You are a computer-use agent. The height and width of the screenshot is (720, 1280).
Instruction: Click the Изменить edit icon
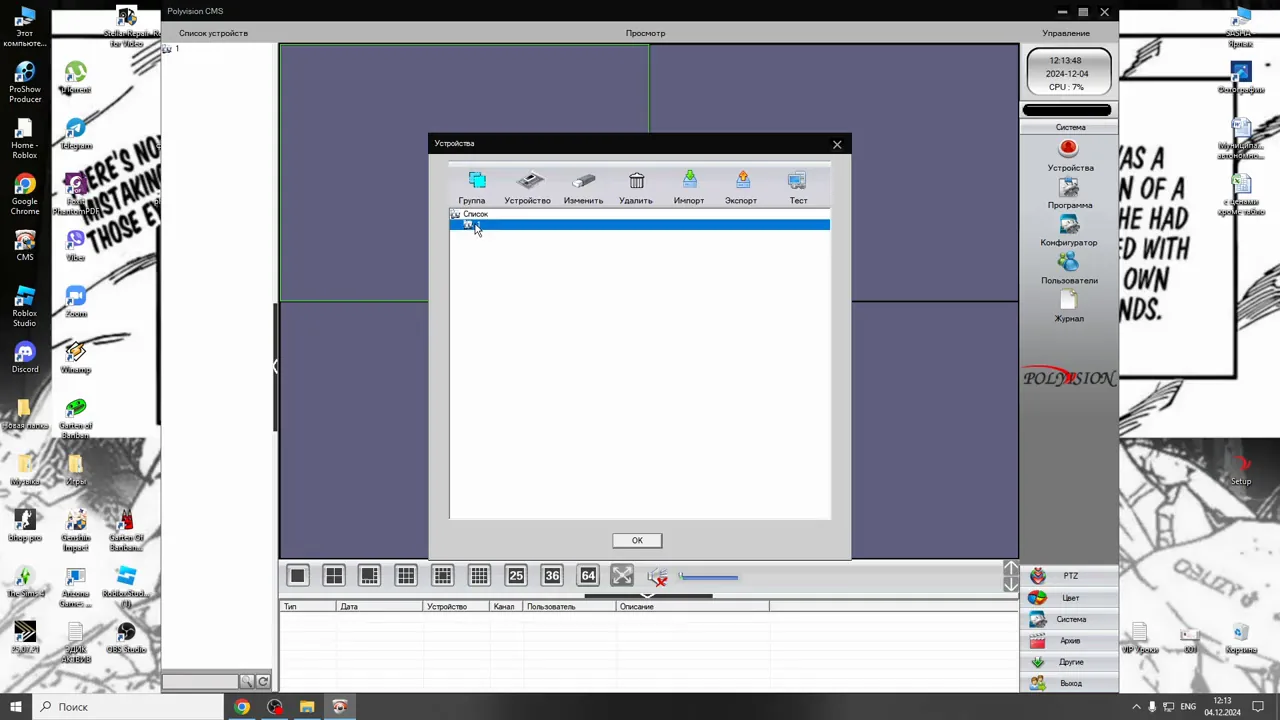pyautogui.click(x=584, y=181)
